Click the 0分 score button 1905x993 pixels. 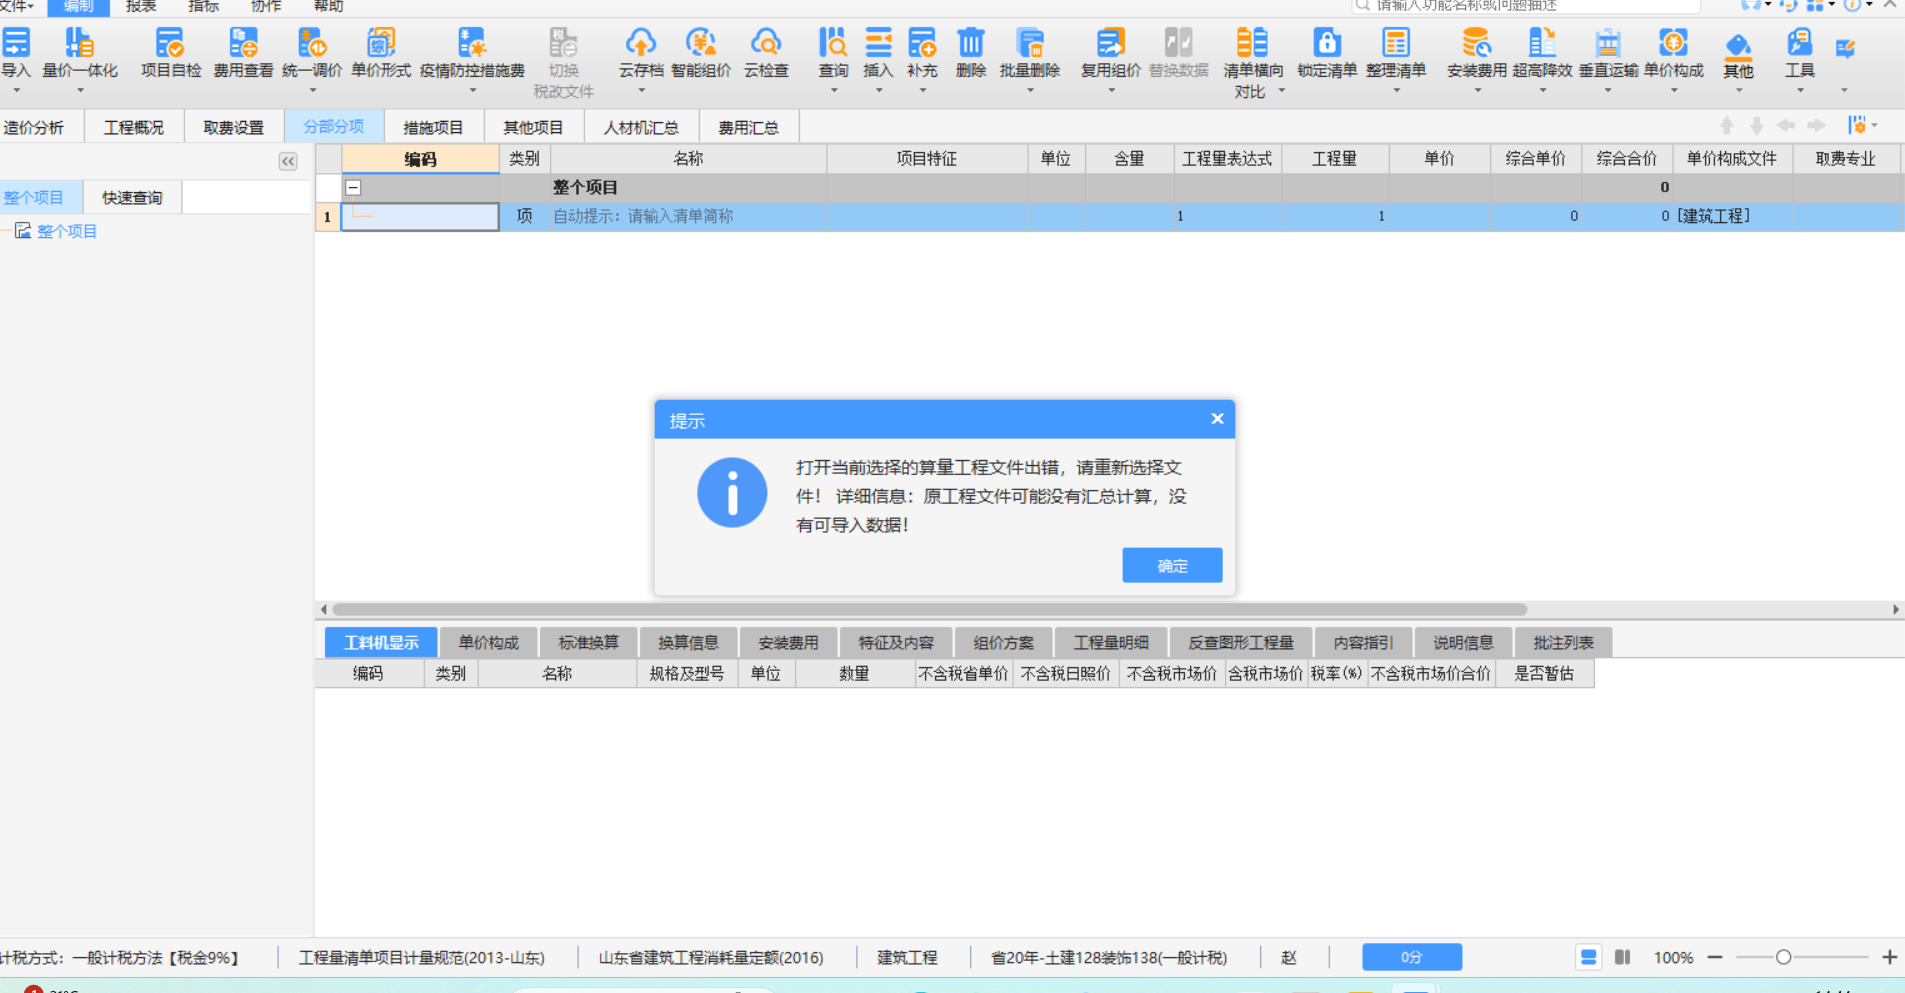1412,957
